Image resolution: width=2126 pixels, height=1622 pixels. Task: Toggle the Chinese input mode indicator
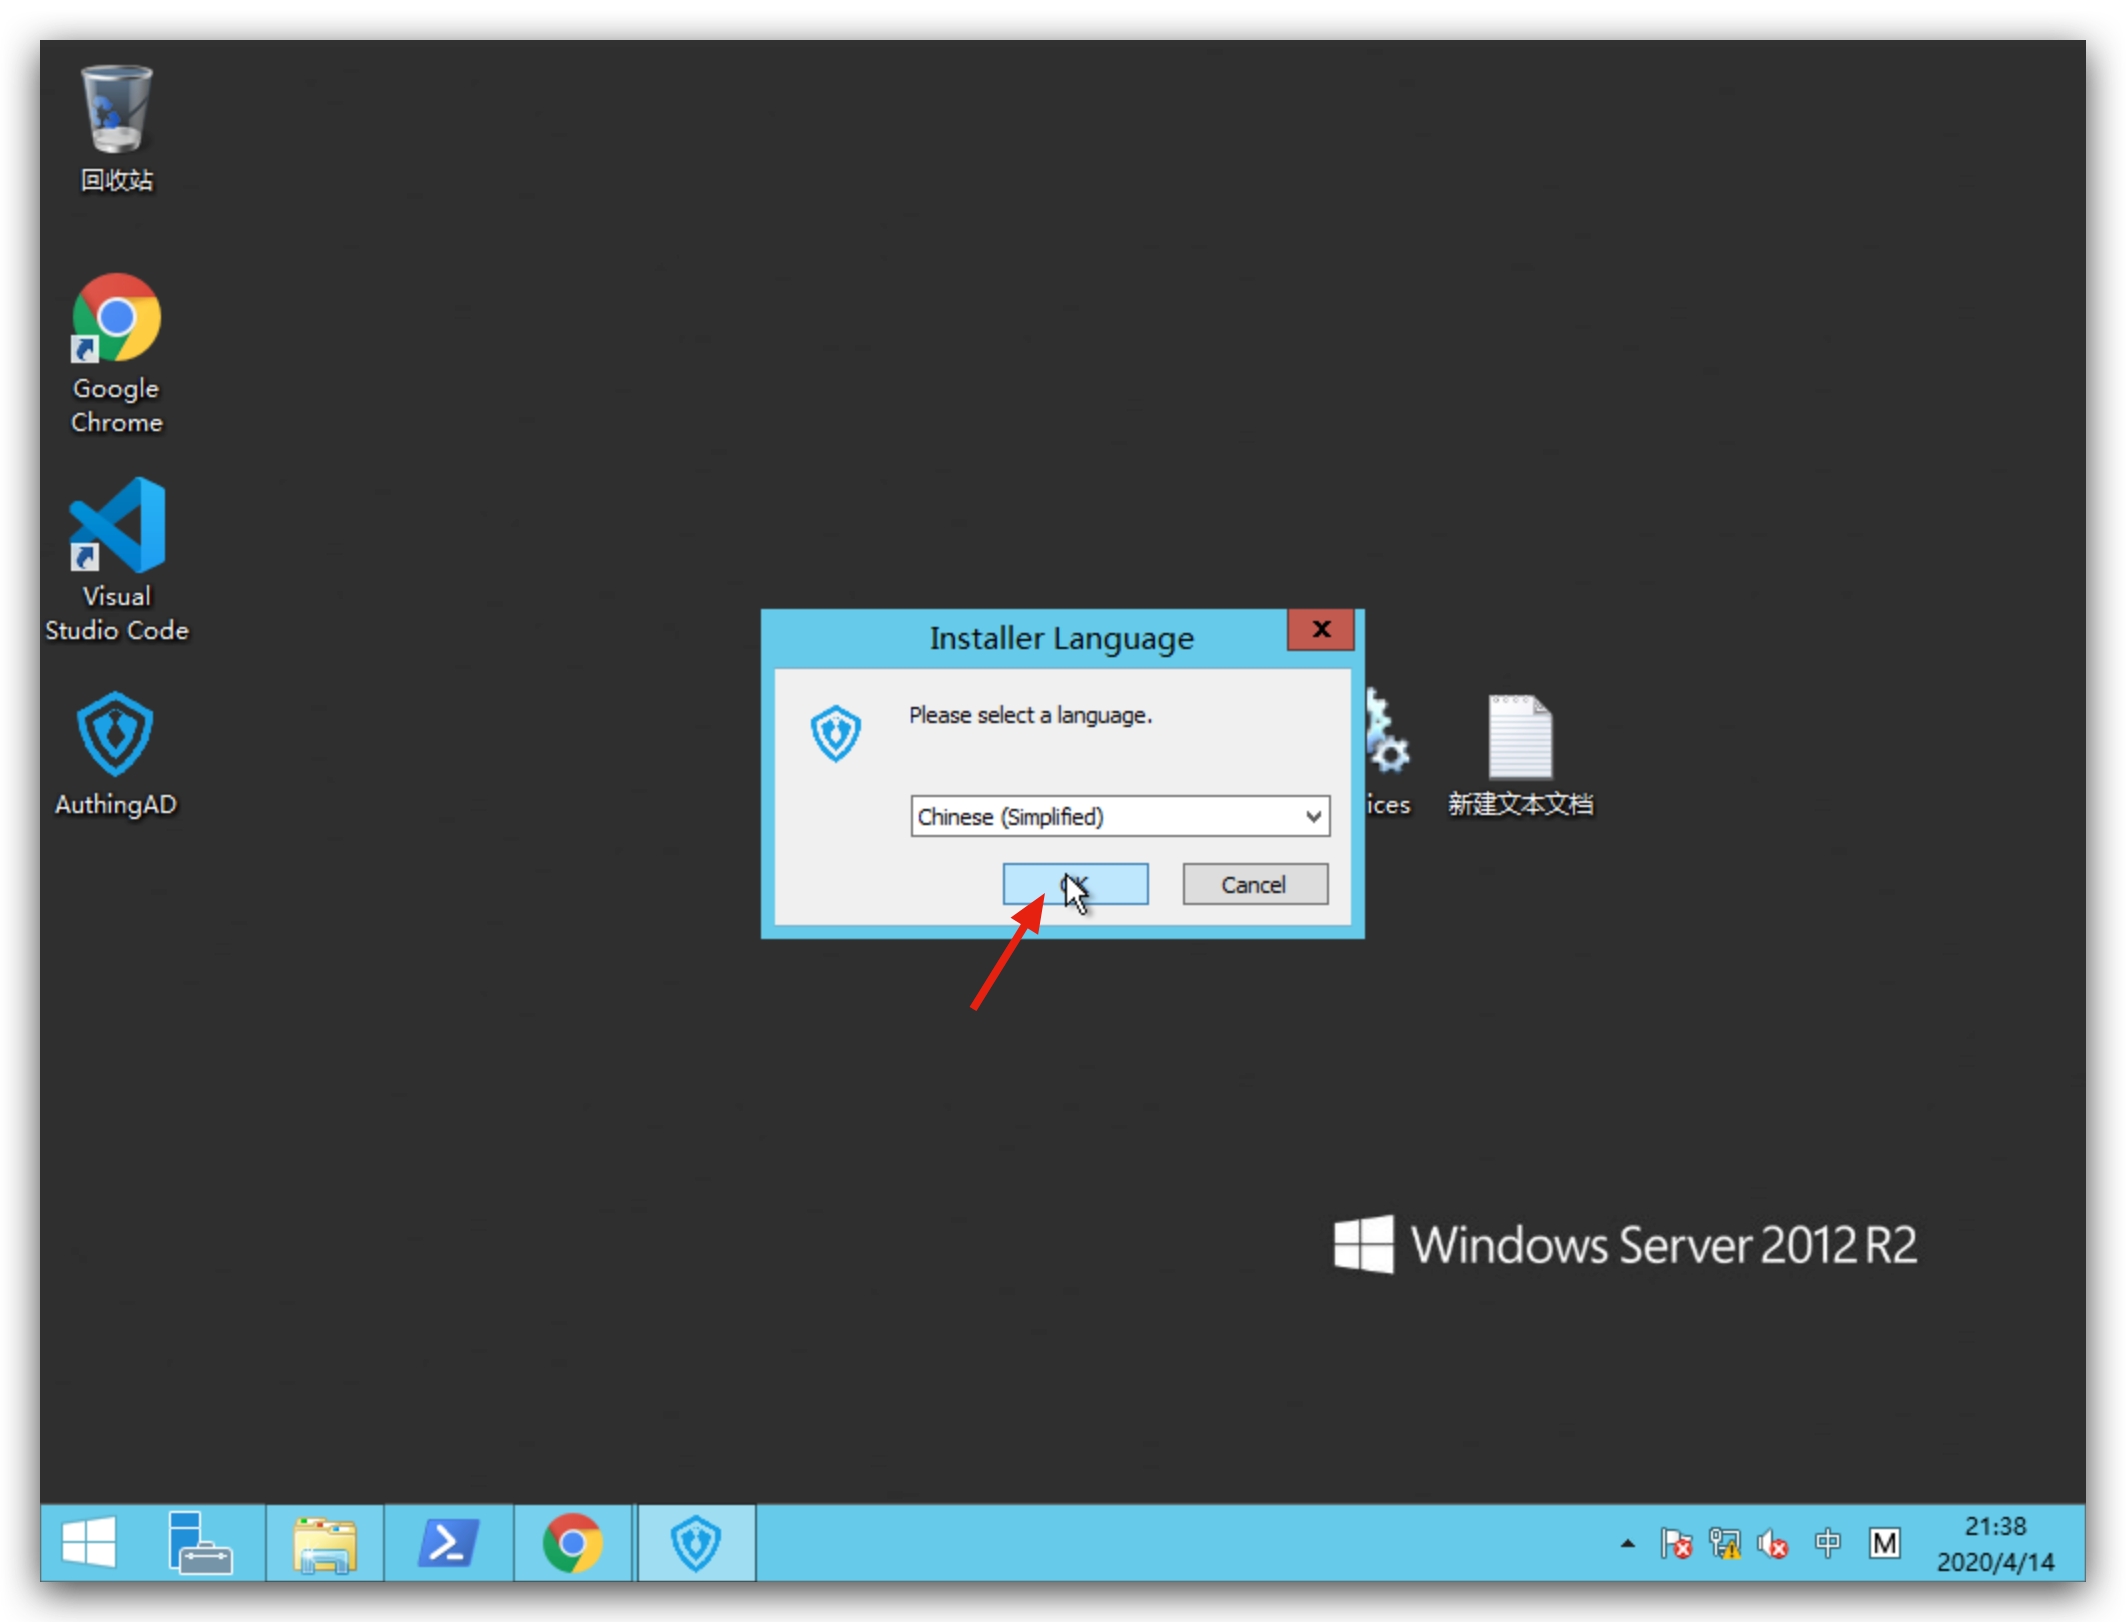1828,1544
